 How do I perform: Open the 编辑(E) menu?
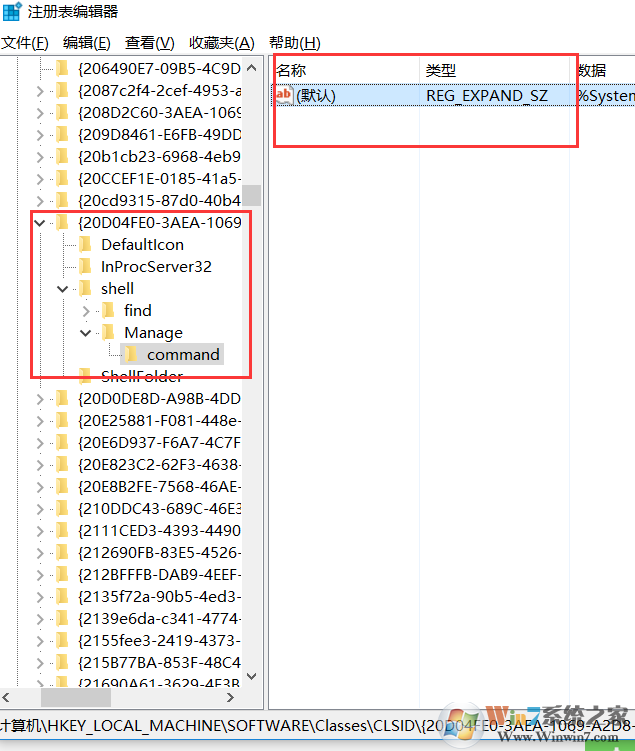(87, 43)
